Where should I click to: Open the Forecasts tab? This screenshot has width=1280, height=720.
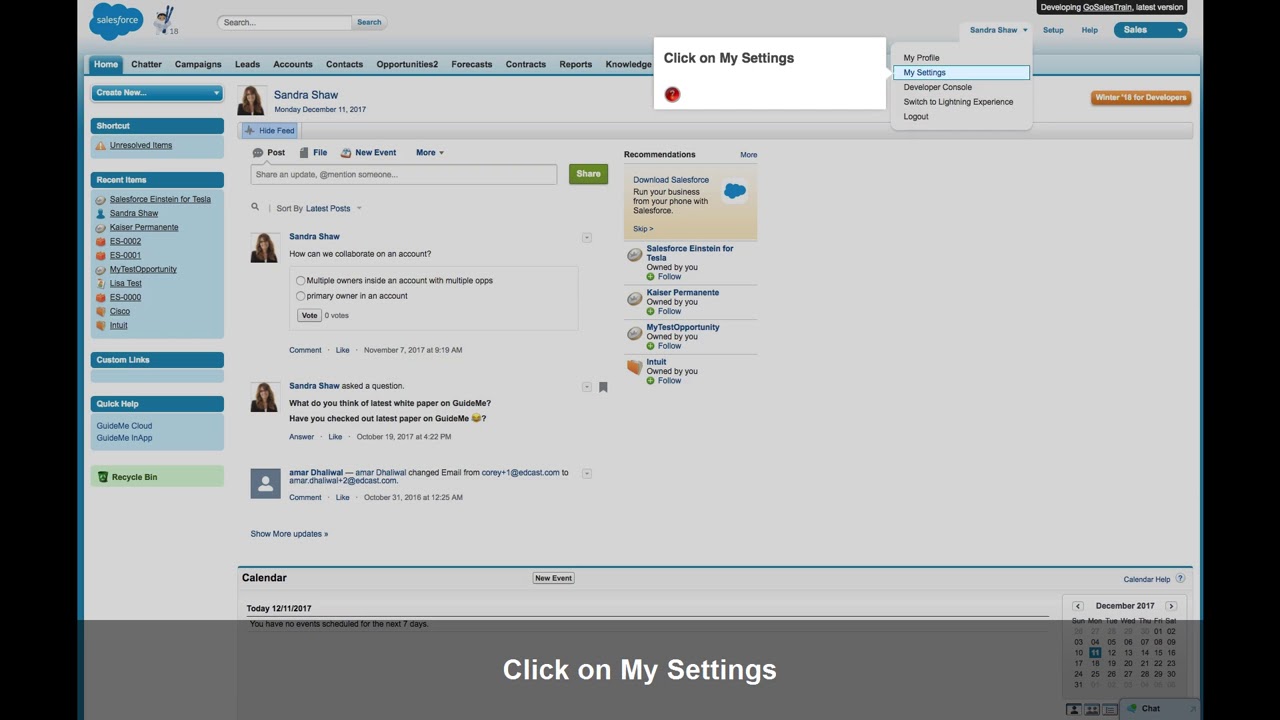(x=471, y=64)
